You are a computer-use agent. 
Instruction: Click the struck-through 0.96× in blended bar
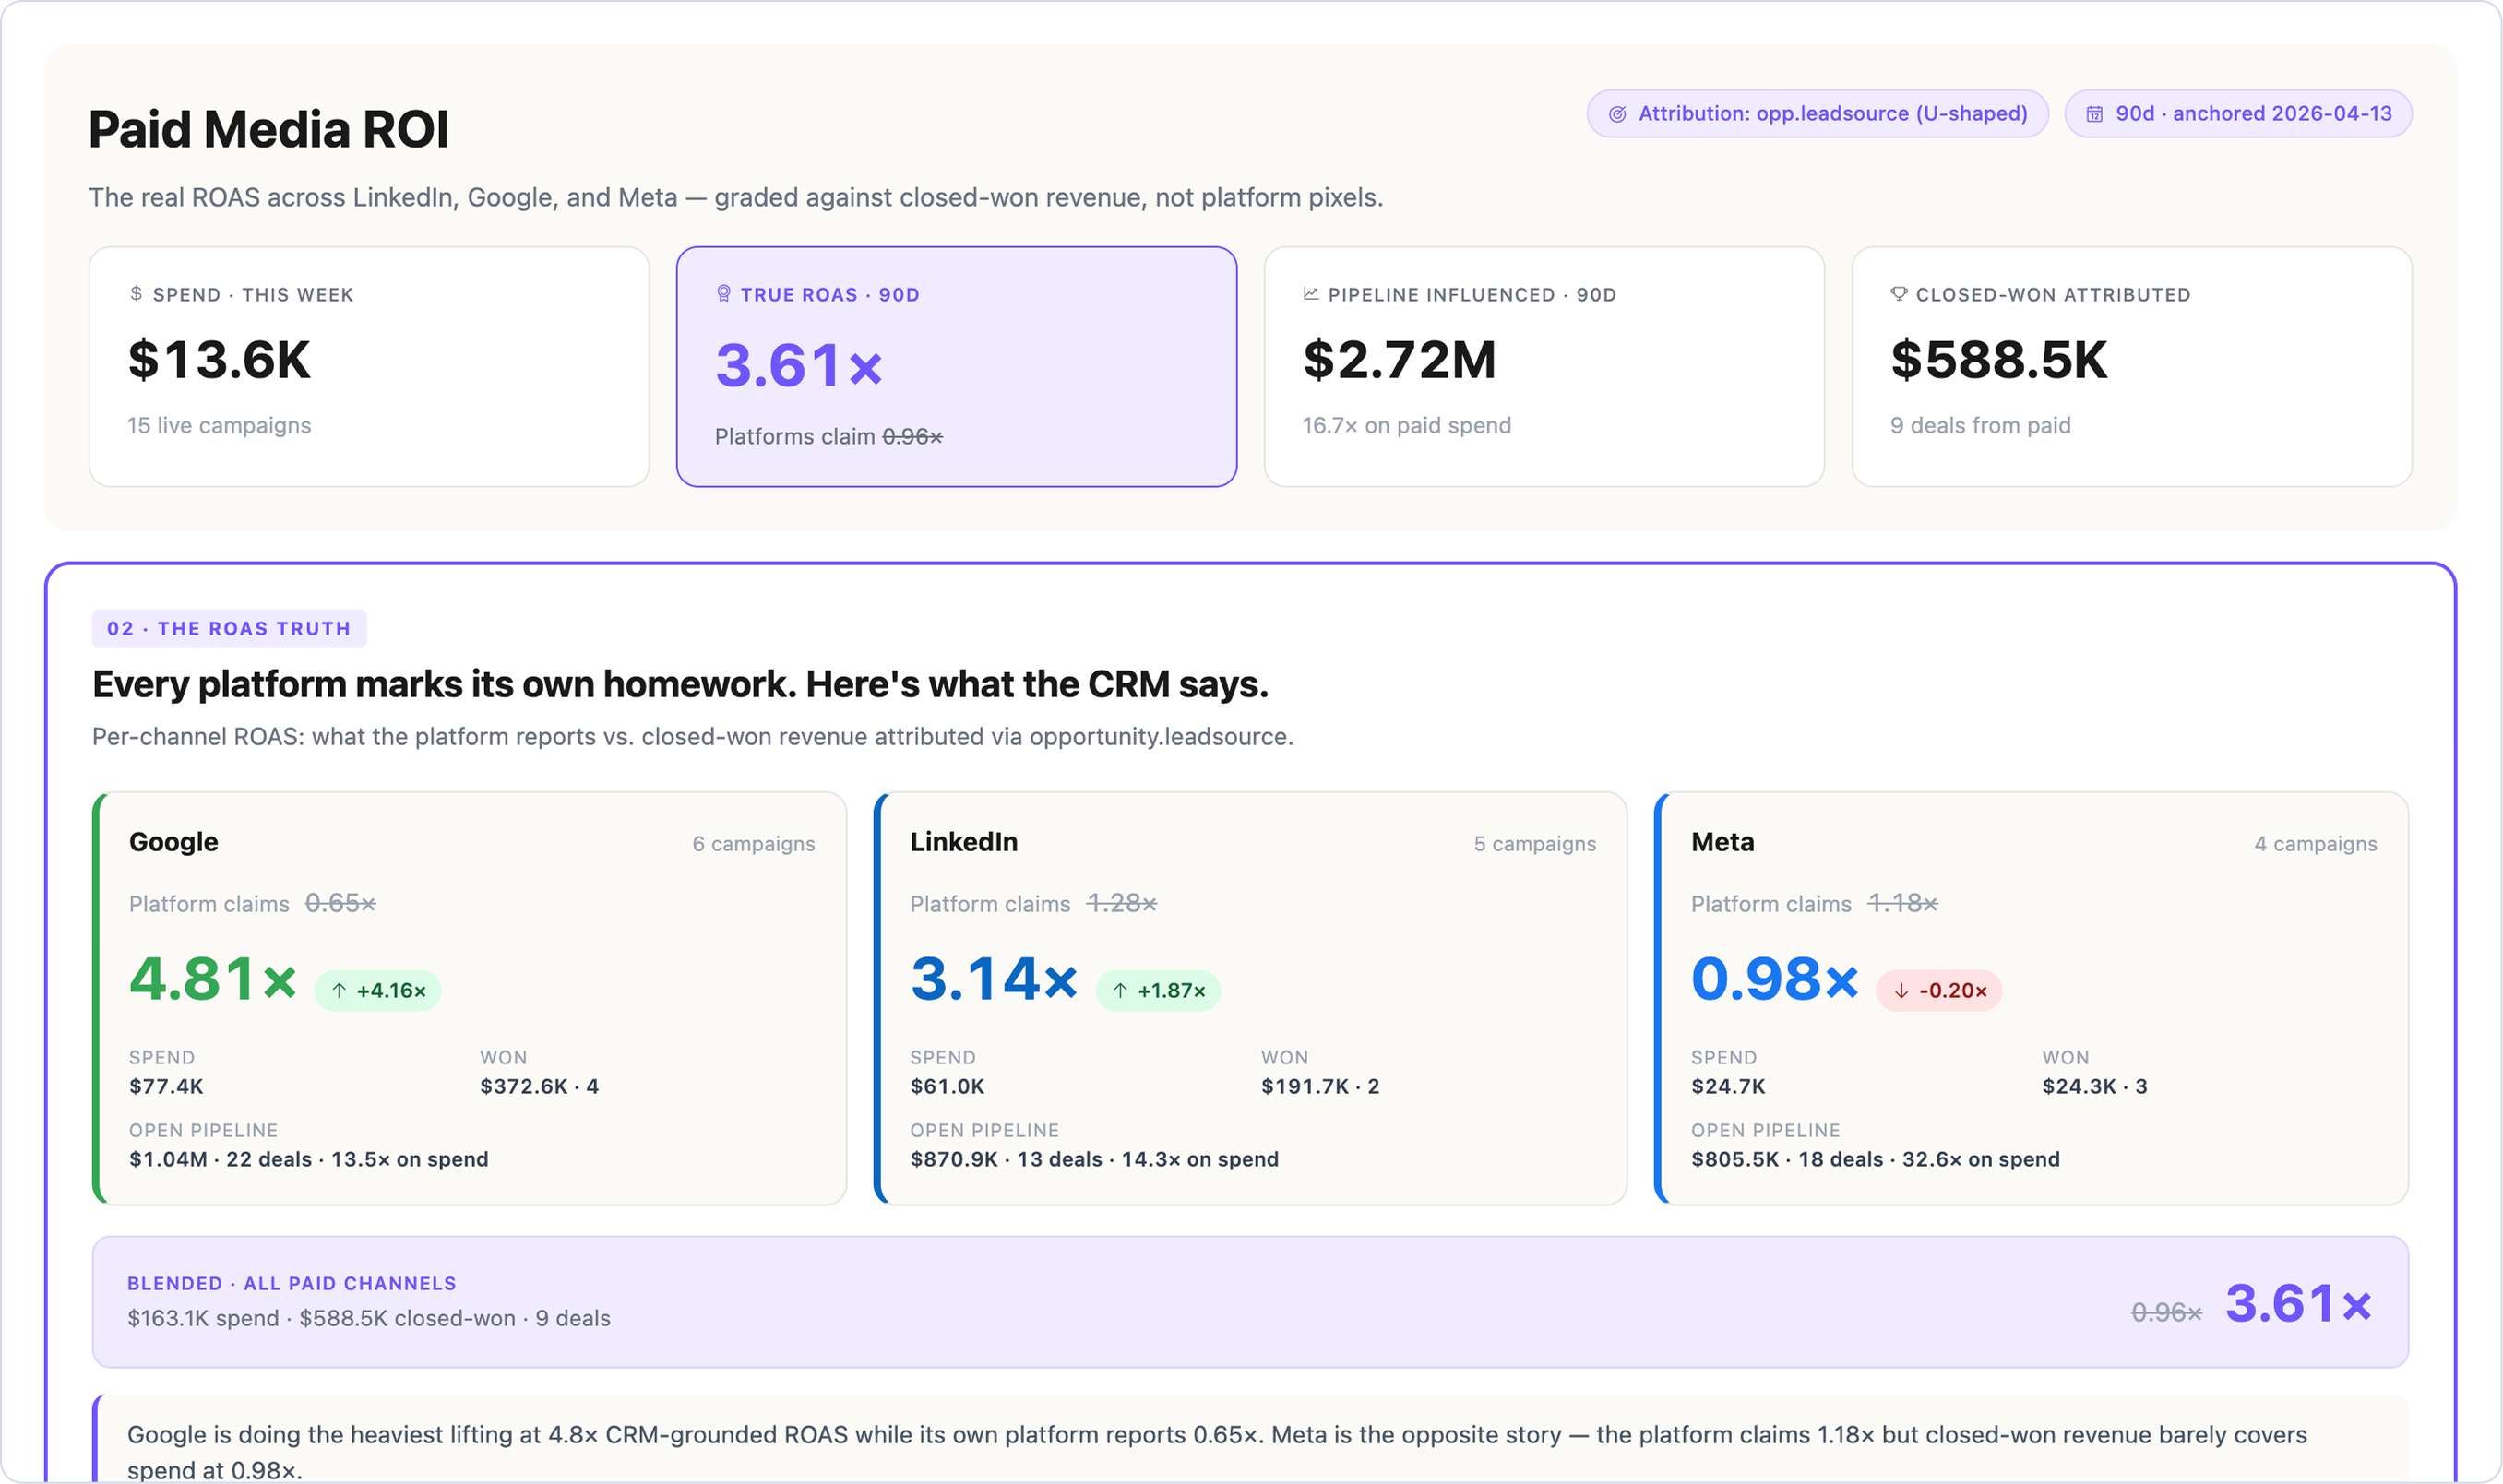tap(2166, 1313)
